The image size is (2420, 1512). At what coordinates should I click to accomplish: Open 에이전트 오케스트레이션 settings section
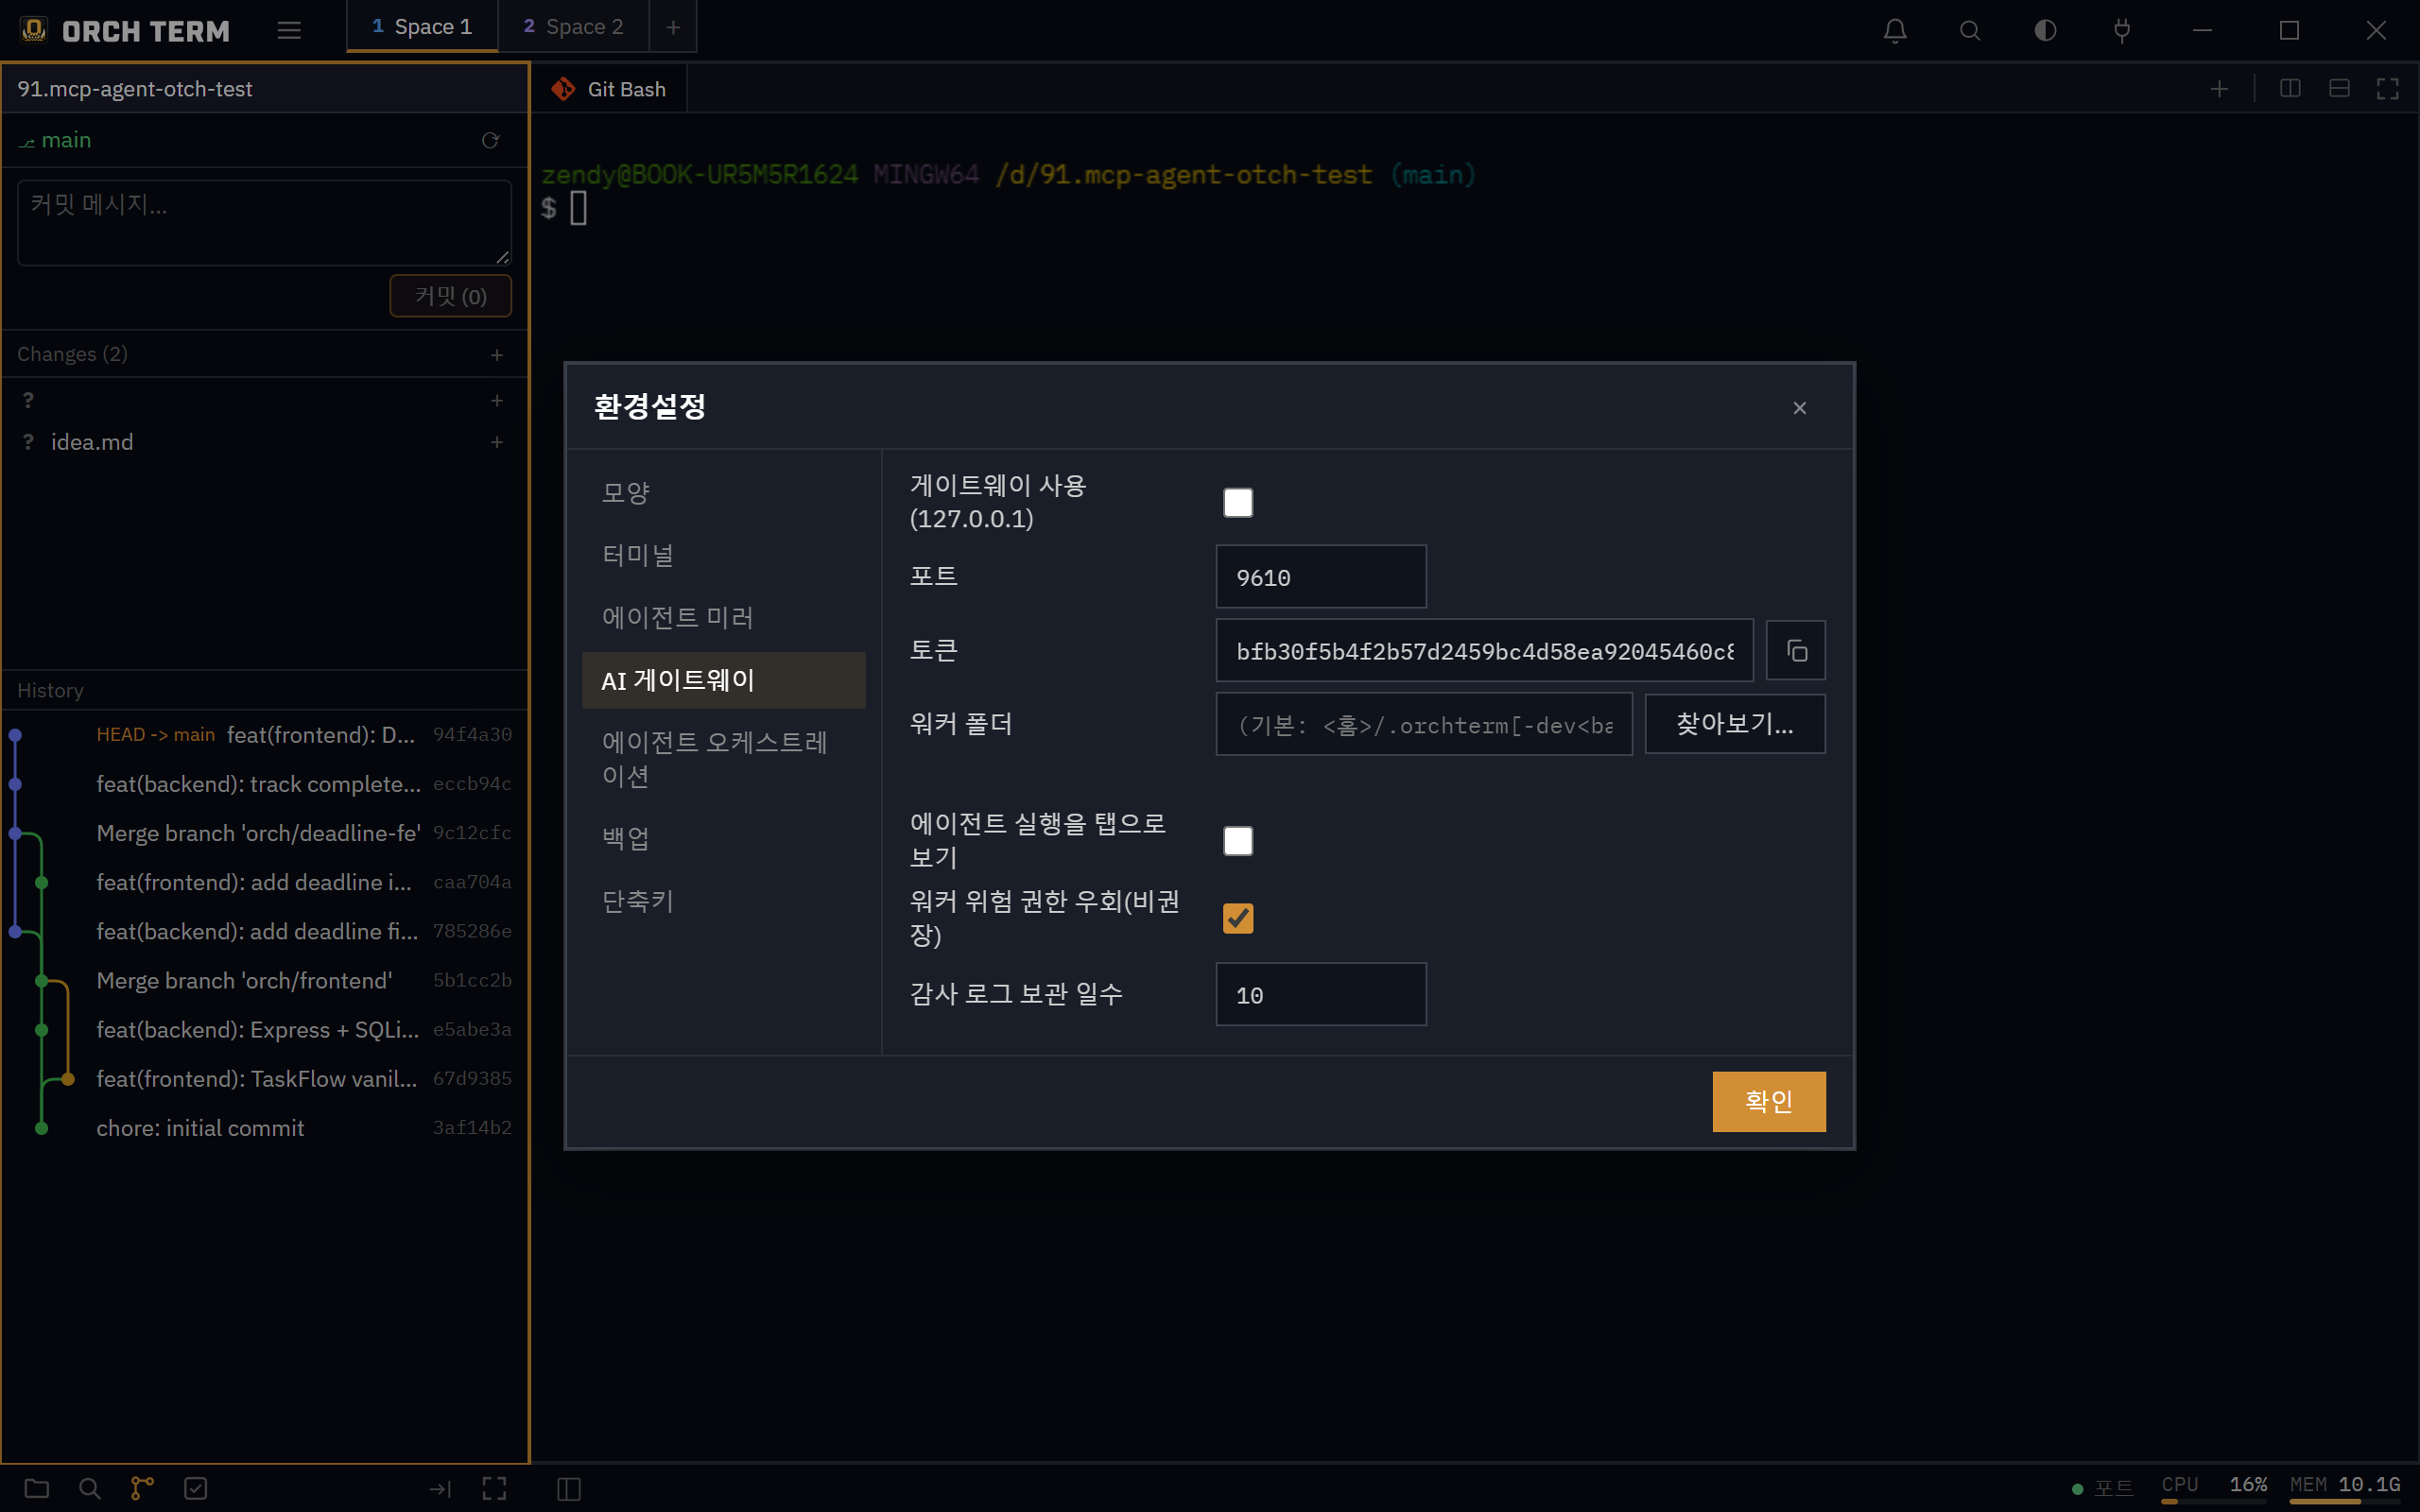point(723,758)
